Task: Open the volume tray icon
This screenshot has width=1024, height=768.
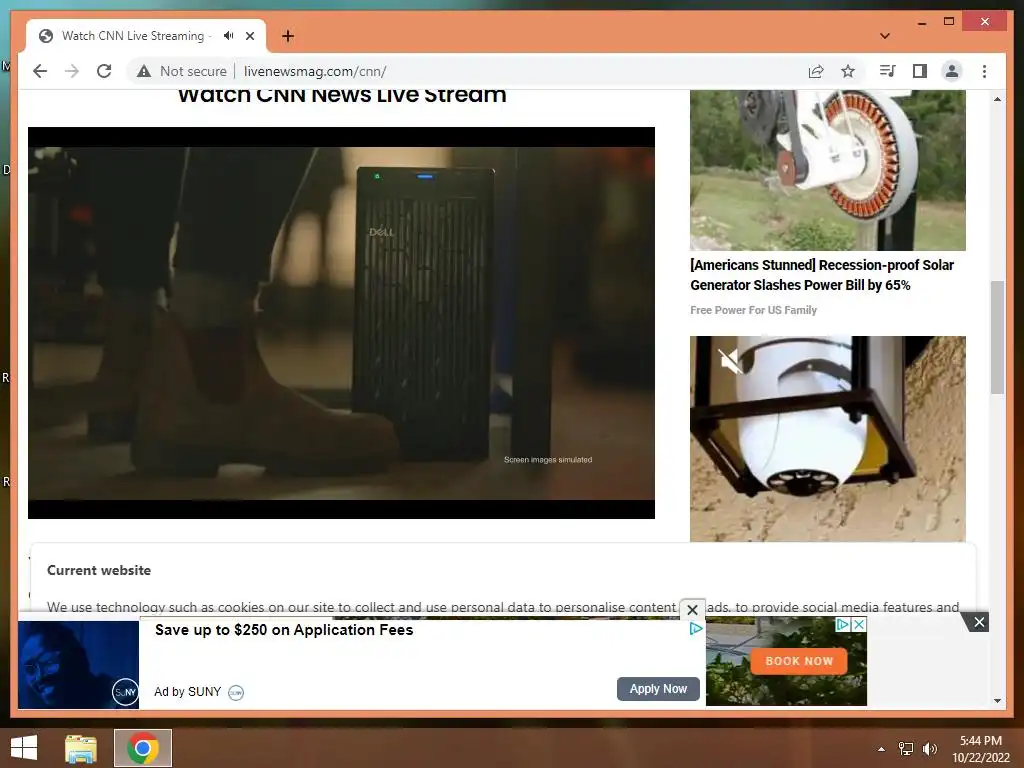Action: [x=930, y=748]
